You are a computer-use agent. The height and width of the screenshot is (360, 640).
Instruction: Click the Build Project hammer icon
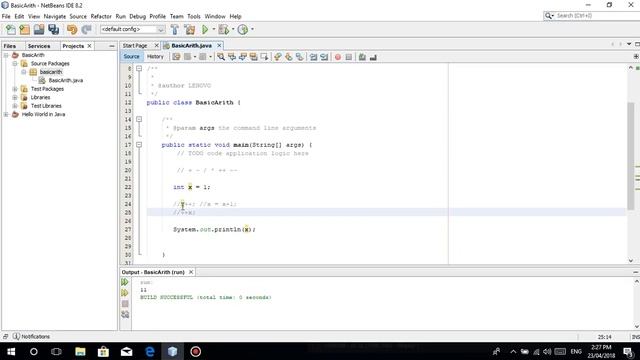[x=175, y=29]
